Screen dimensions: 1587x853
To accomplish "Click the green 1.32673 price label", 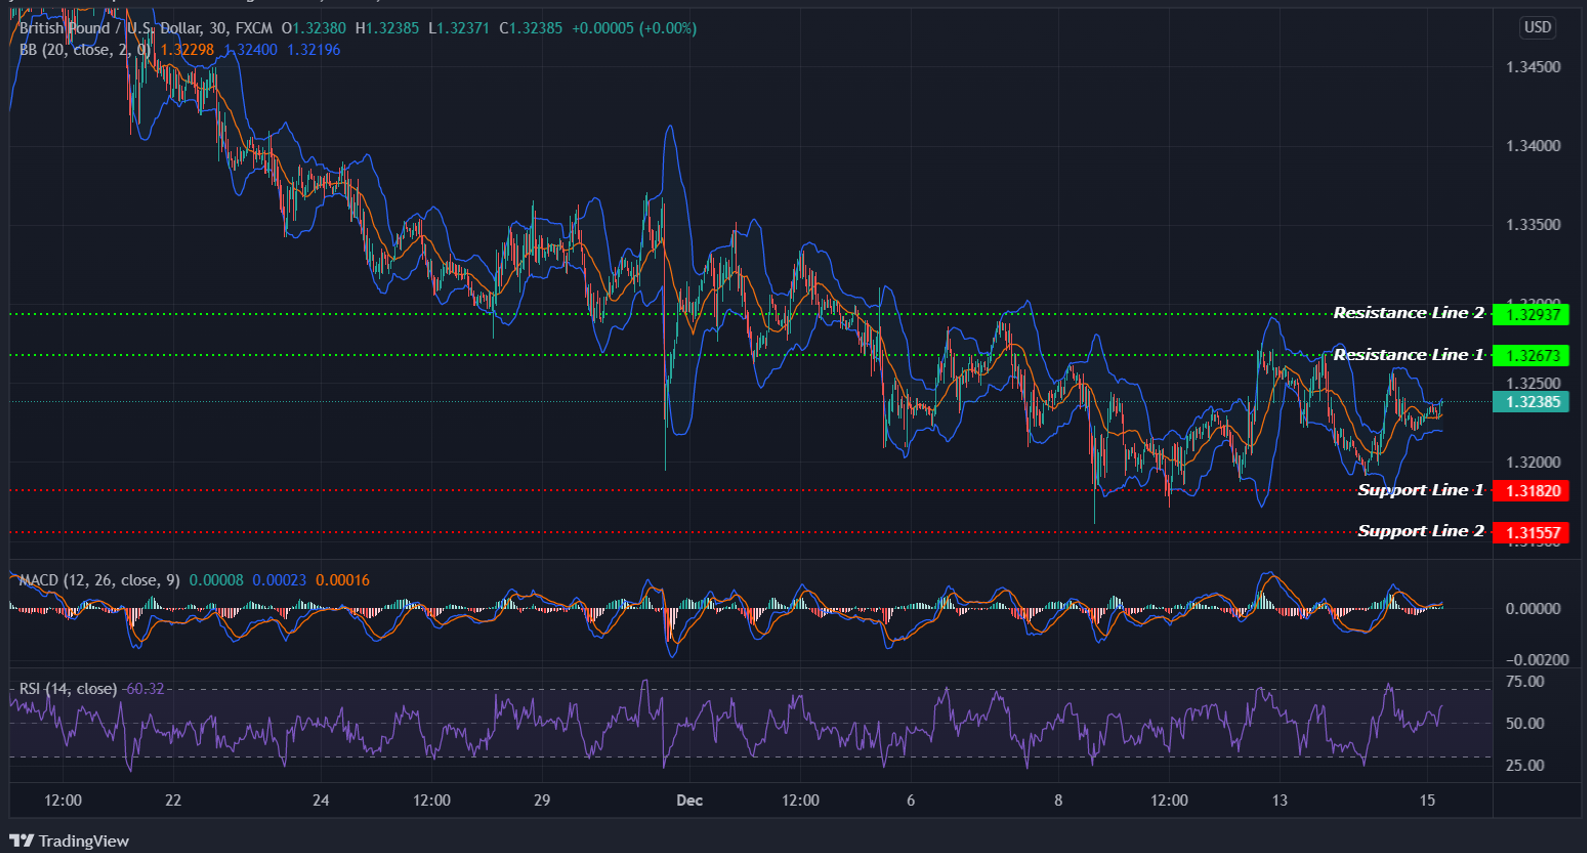I will 1531,355.
